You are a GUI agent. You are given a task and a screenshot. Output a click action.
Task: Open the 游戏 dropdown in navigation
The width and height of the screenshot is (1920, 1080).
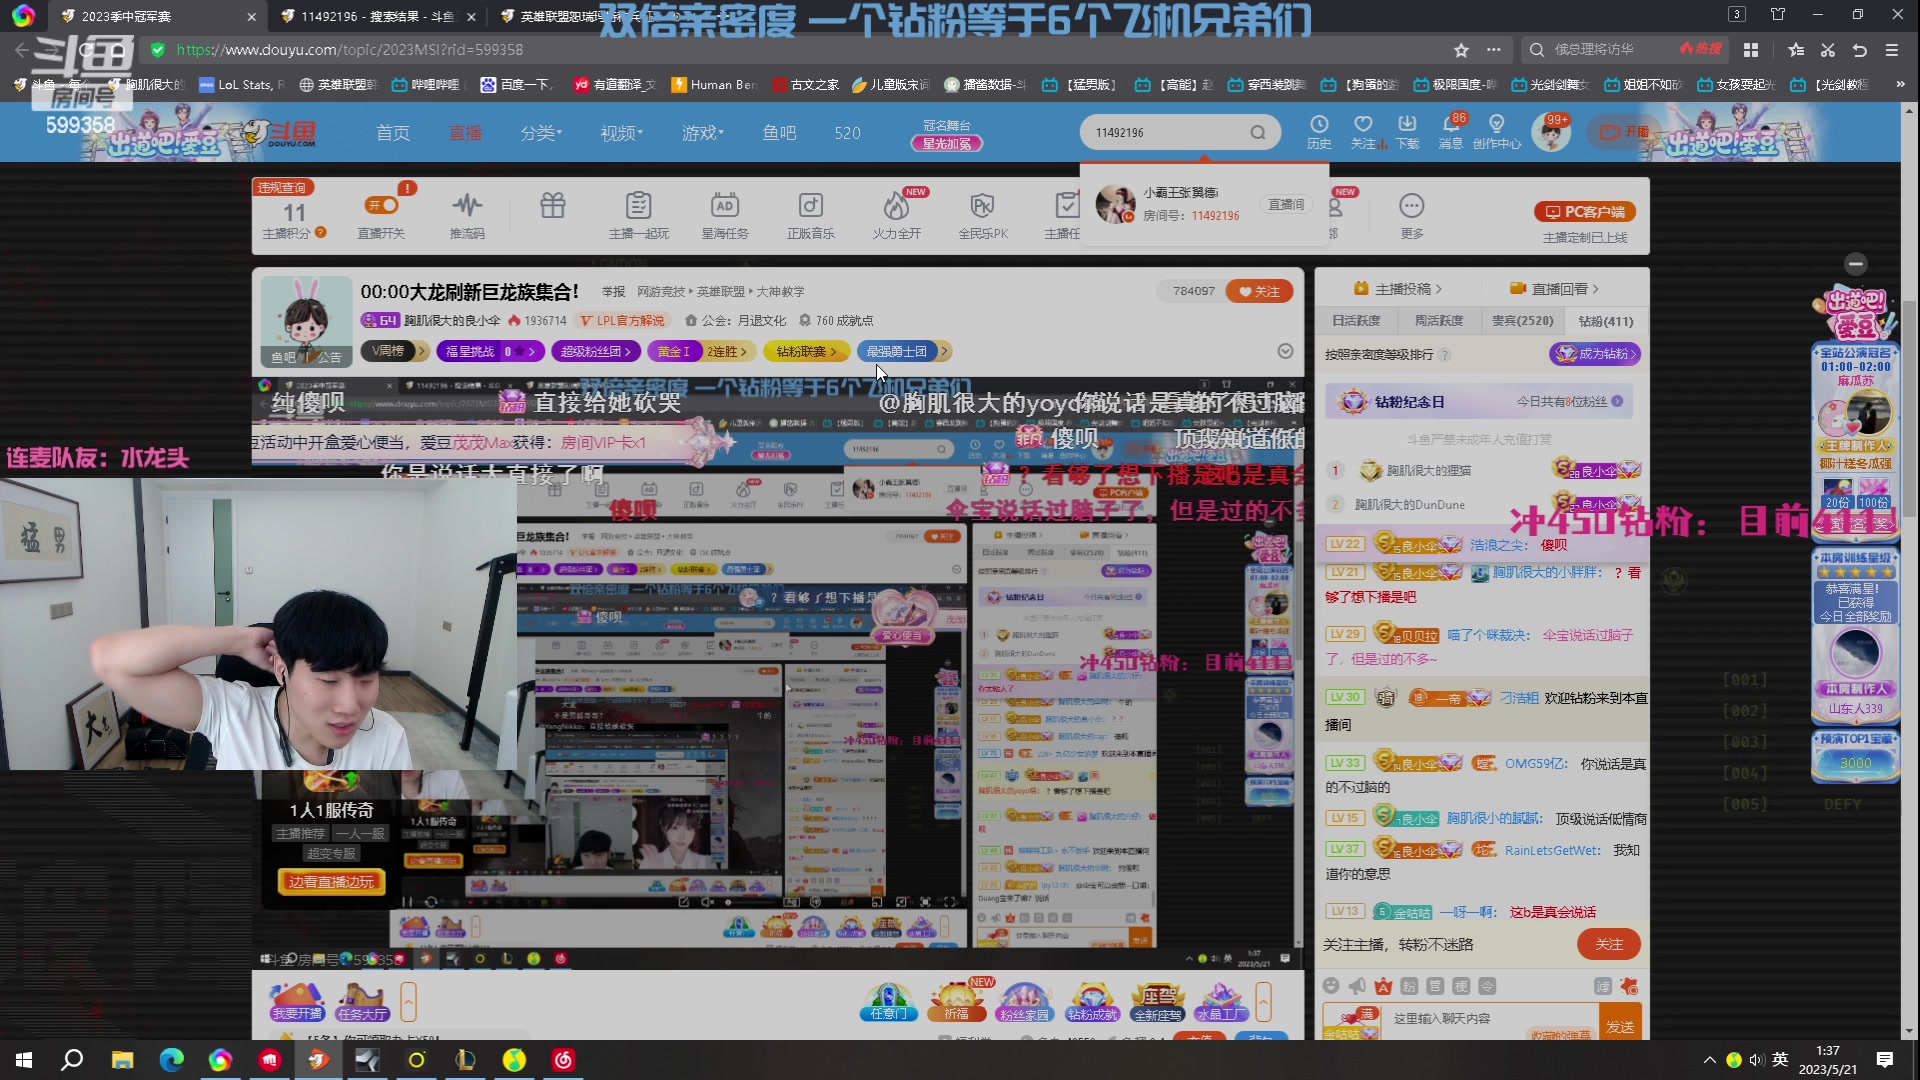pos(702,133)
